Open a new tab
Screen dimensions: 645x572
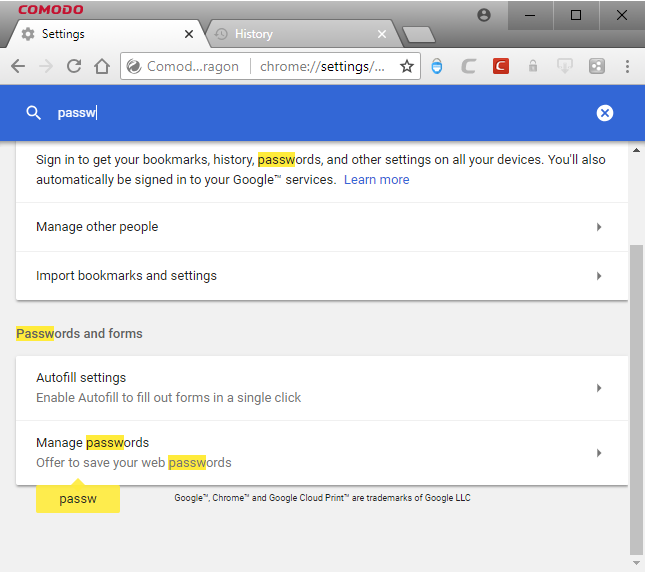[x=419, y=35]
